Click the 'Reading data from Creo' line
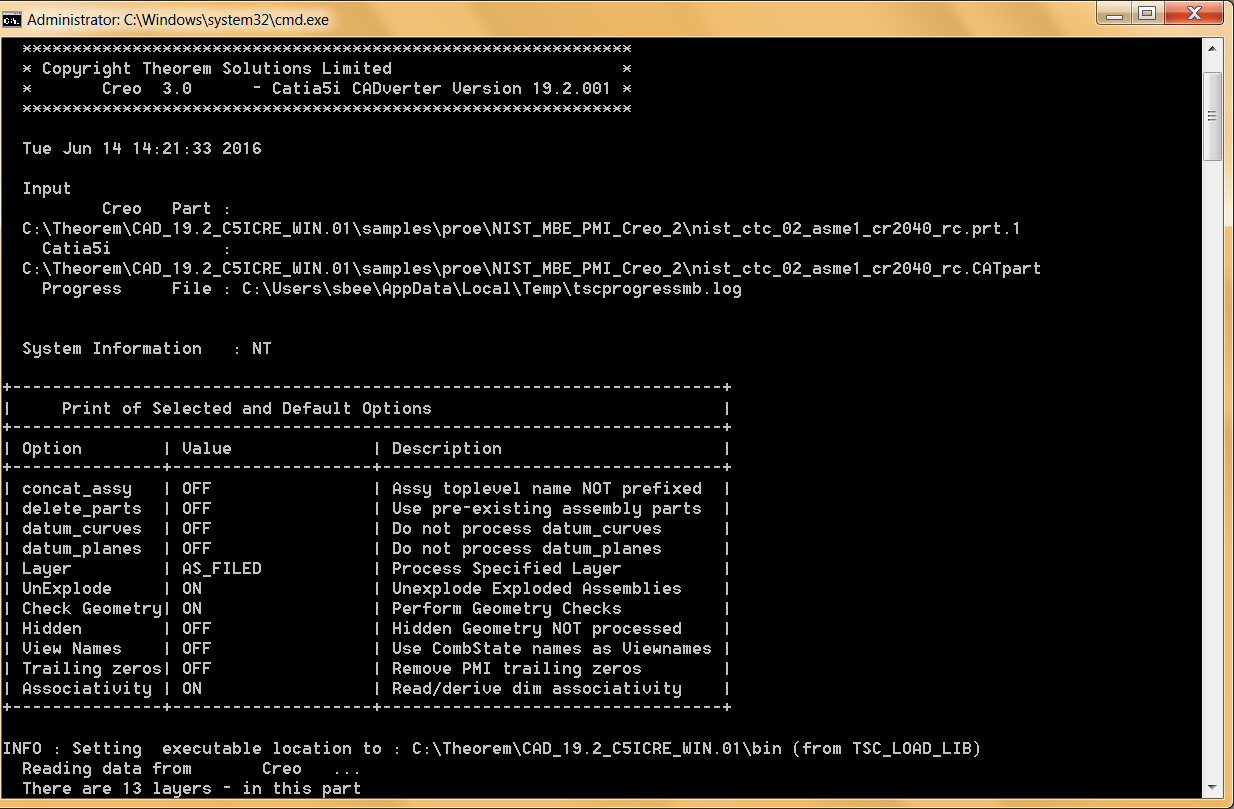1234x809 pixels. coord(192,768)
